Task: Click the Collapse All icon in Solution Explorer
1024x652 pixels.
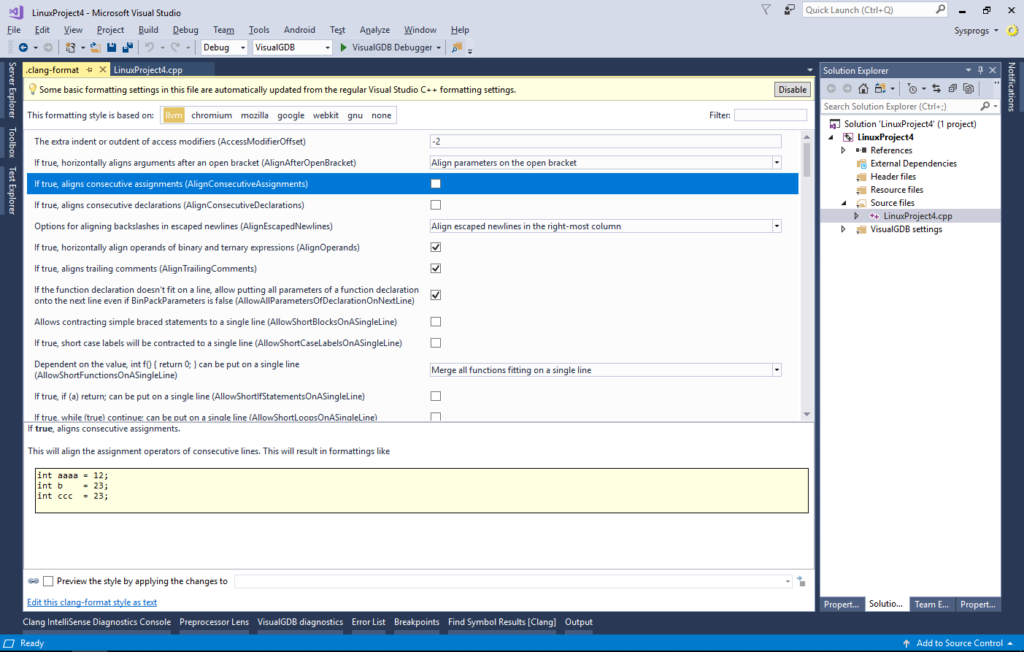Action: [951, 89]
